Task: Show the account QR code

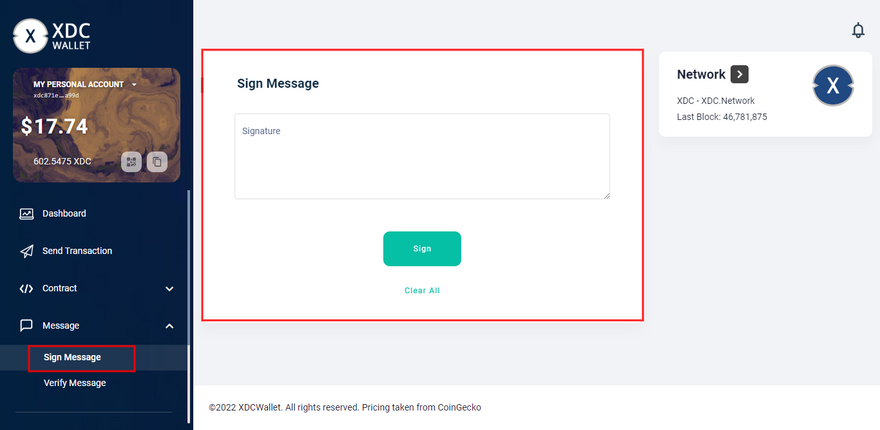Action: click(131, 161)
